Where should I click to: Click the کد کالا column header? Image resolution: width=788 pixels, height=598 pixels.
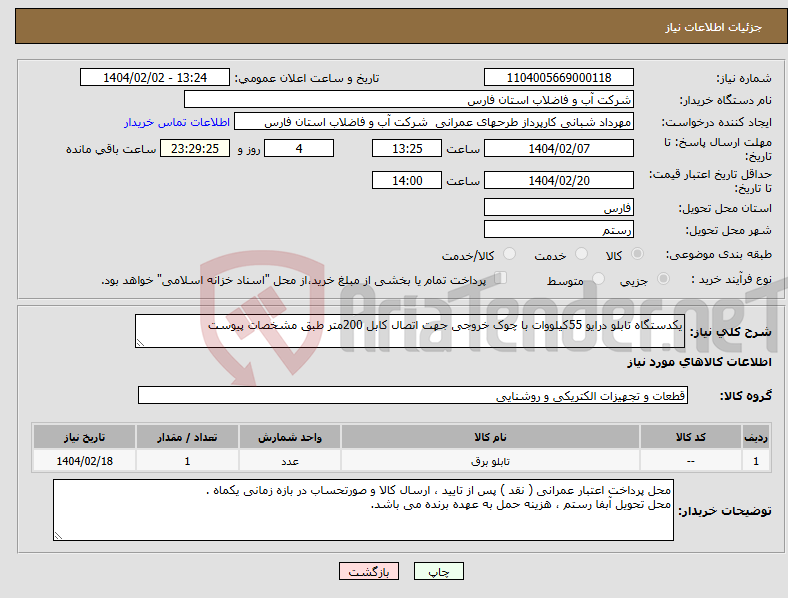coord(691,437)
